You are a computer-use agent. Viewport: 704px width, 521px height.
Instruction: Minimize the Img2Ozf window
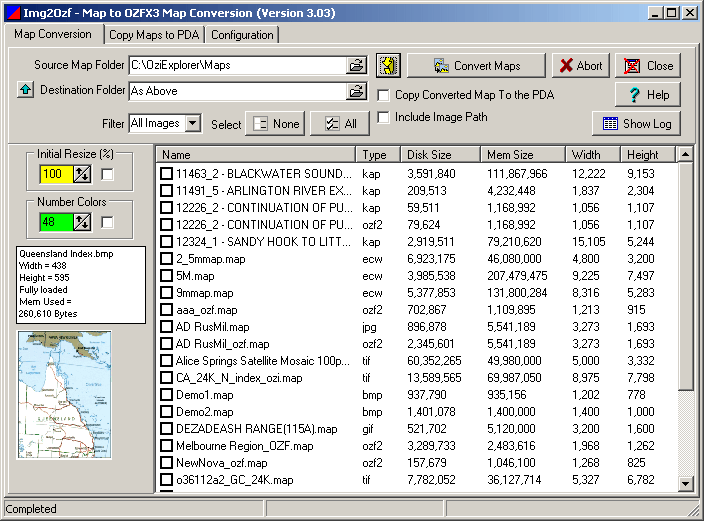tap(655, 13)
